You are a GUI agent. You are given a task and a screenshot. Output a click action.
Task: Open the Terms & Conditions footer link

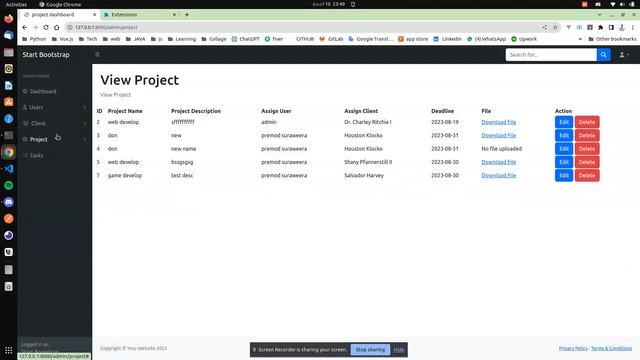(611, 348)
